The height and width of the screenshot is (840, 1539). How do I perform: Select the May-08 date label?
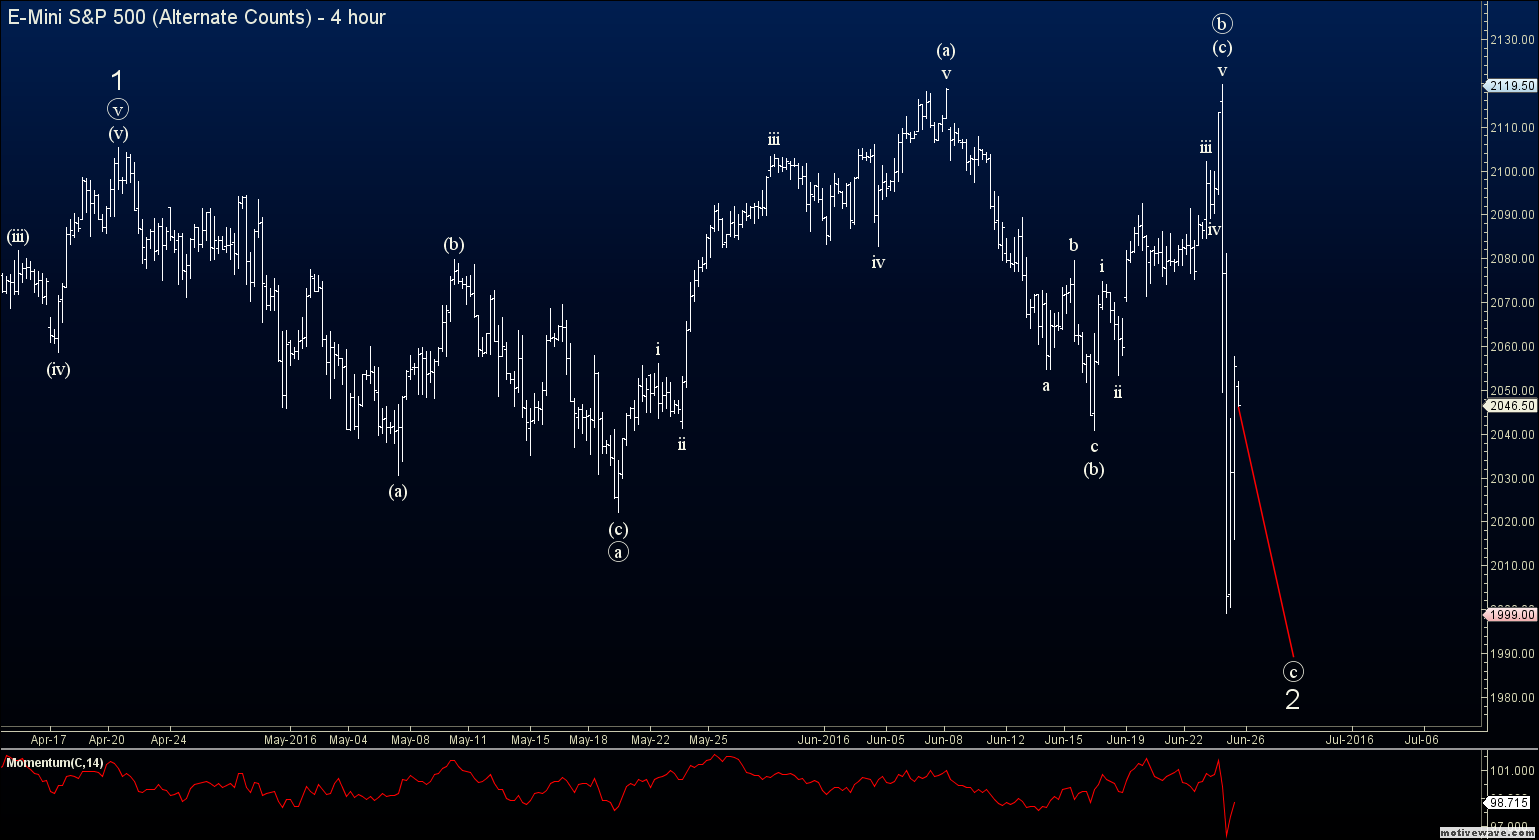[x=410, y=741]
